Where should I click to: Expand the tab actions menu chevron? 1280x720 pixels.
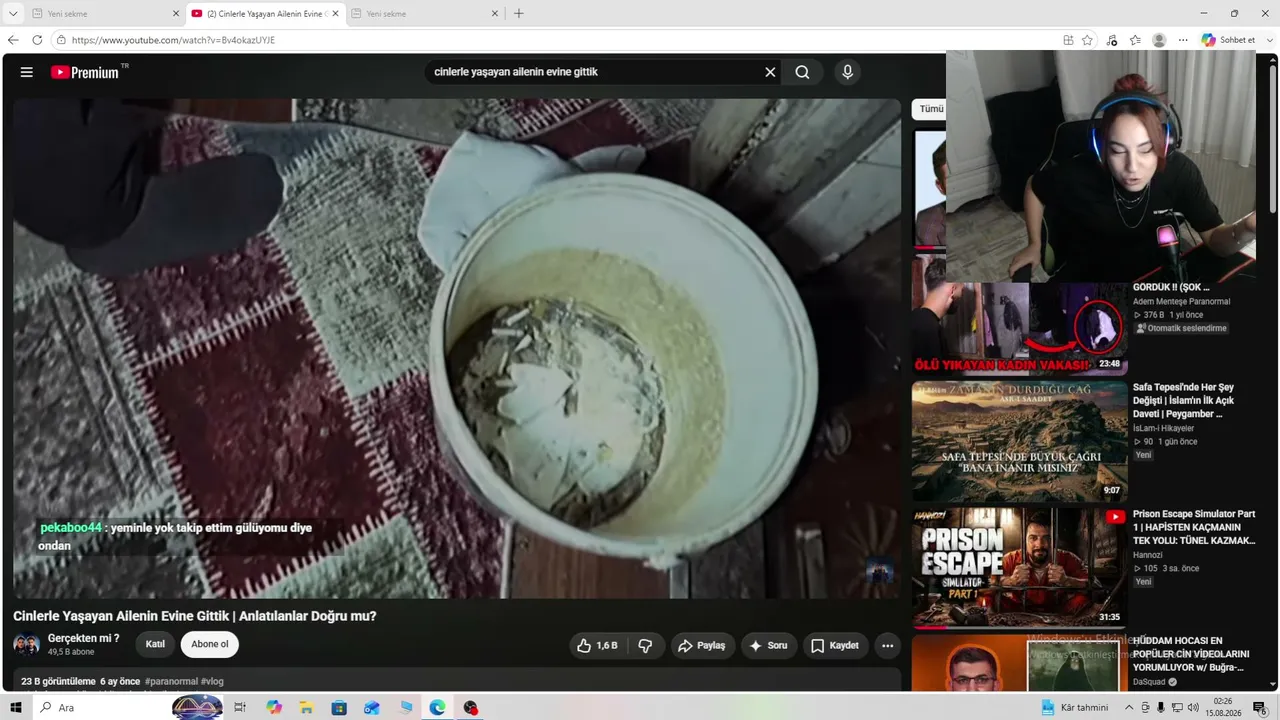[13, 14]
